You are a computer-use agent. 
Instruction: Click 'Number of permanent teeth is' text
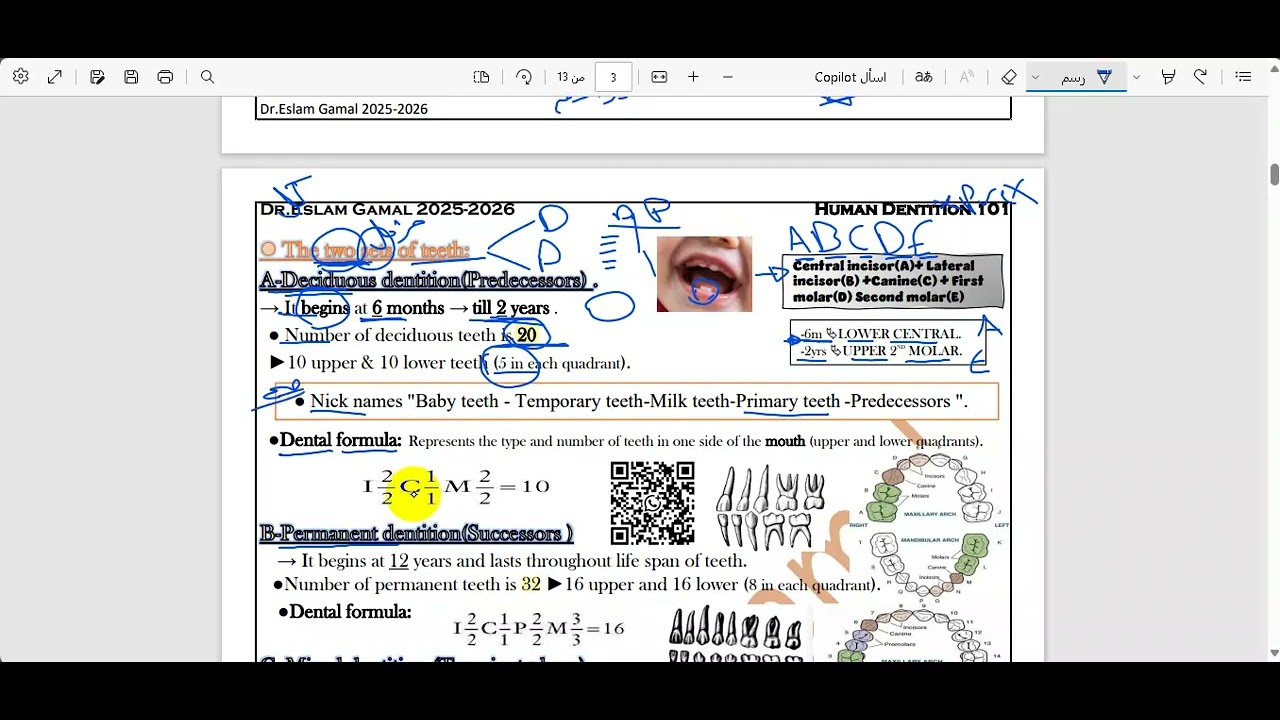tap(401, 584)
